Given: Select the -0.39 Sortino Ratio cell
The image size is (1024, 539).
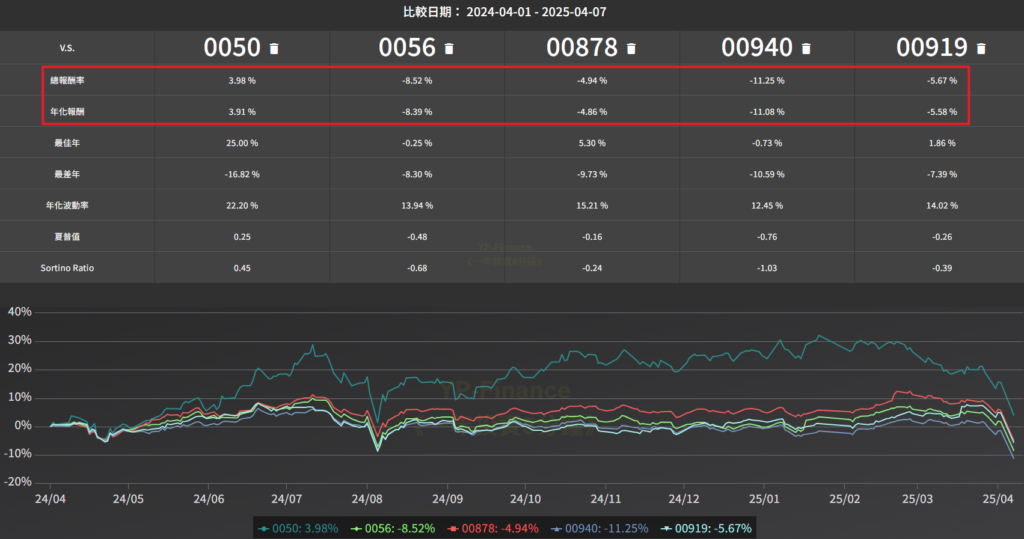Looking at the screenshot, I should click(x=942, y=268).
